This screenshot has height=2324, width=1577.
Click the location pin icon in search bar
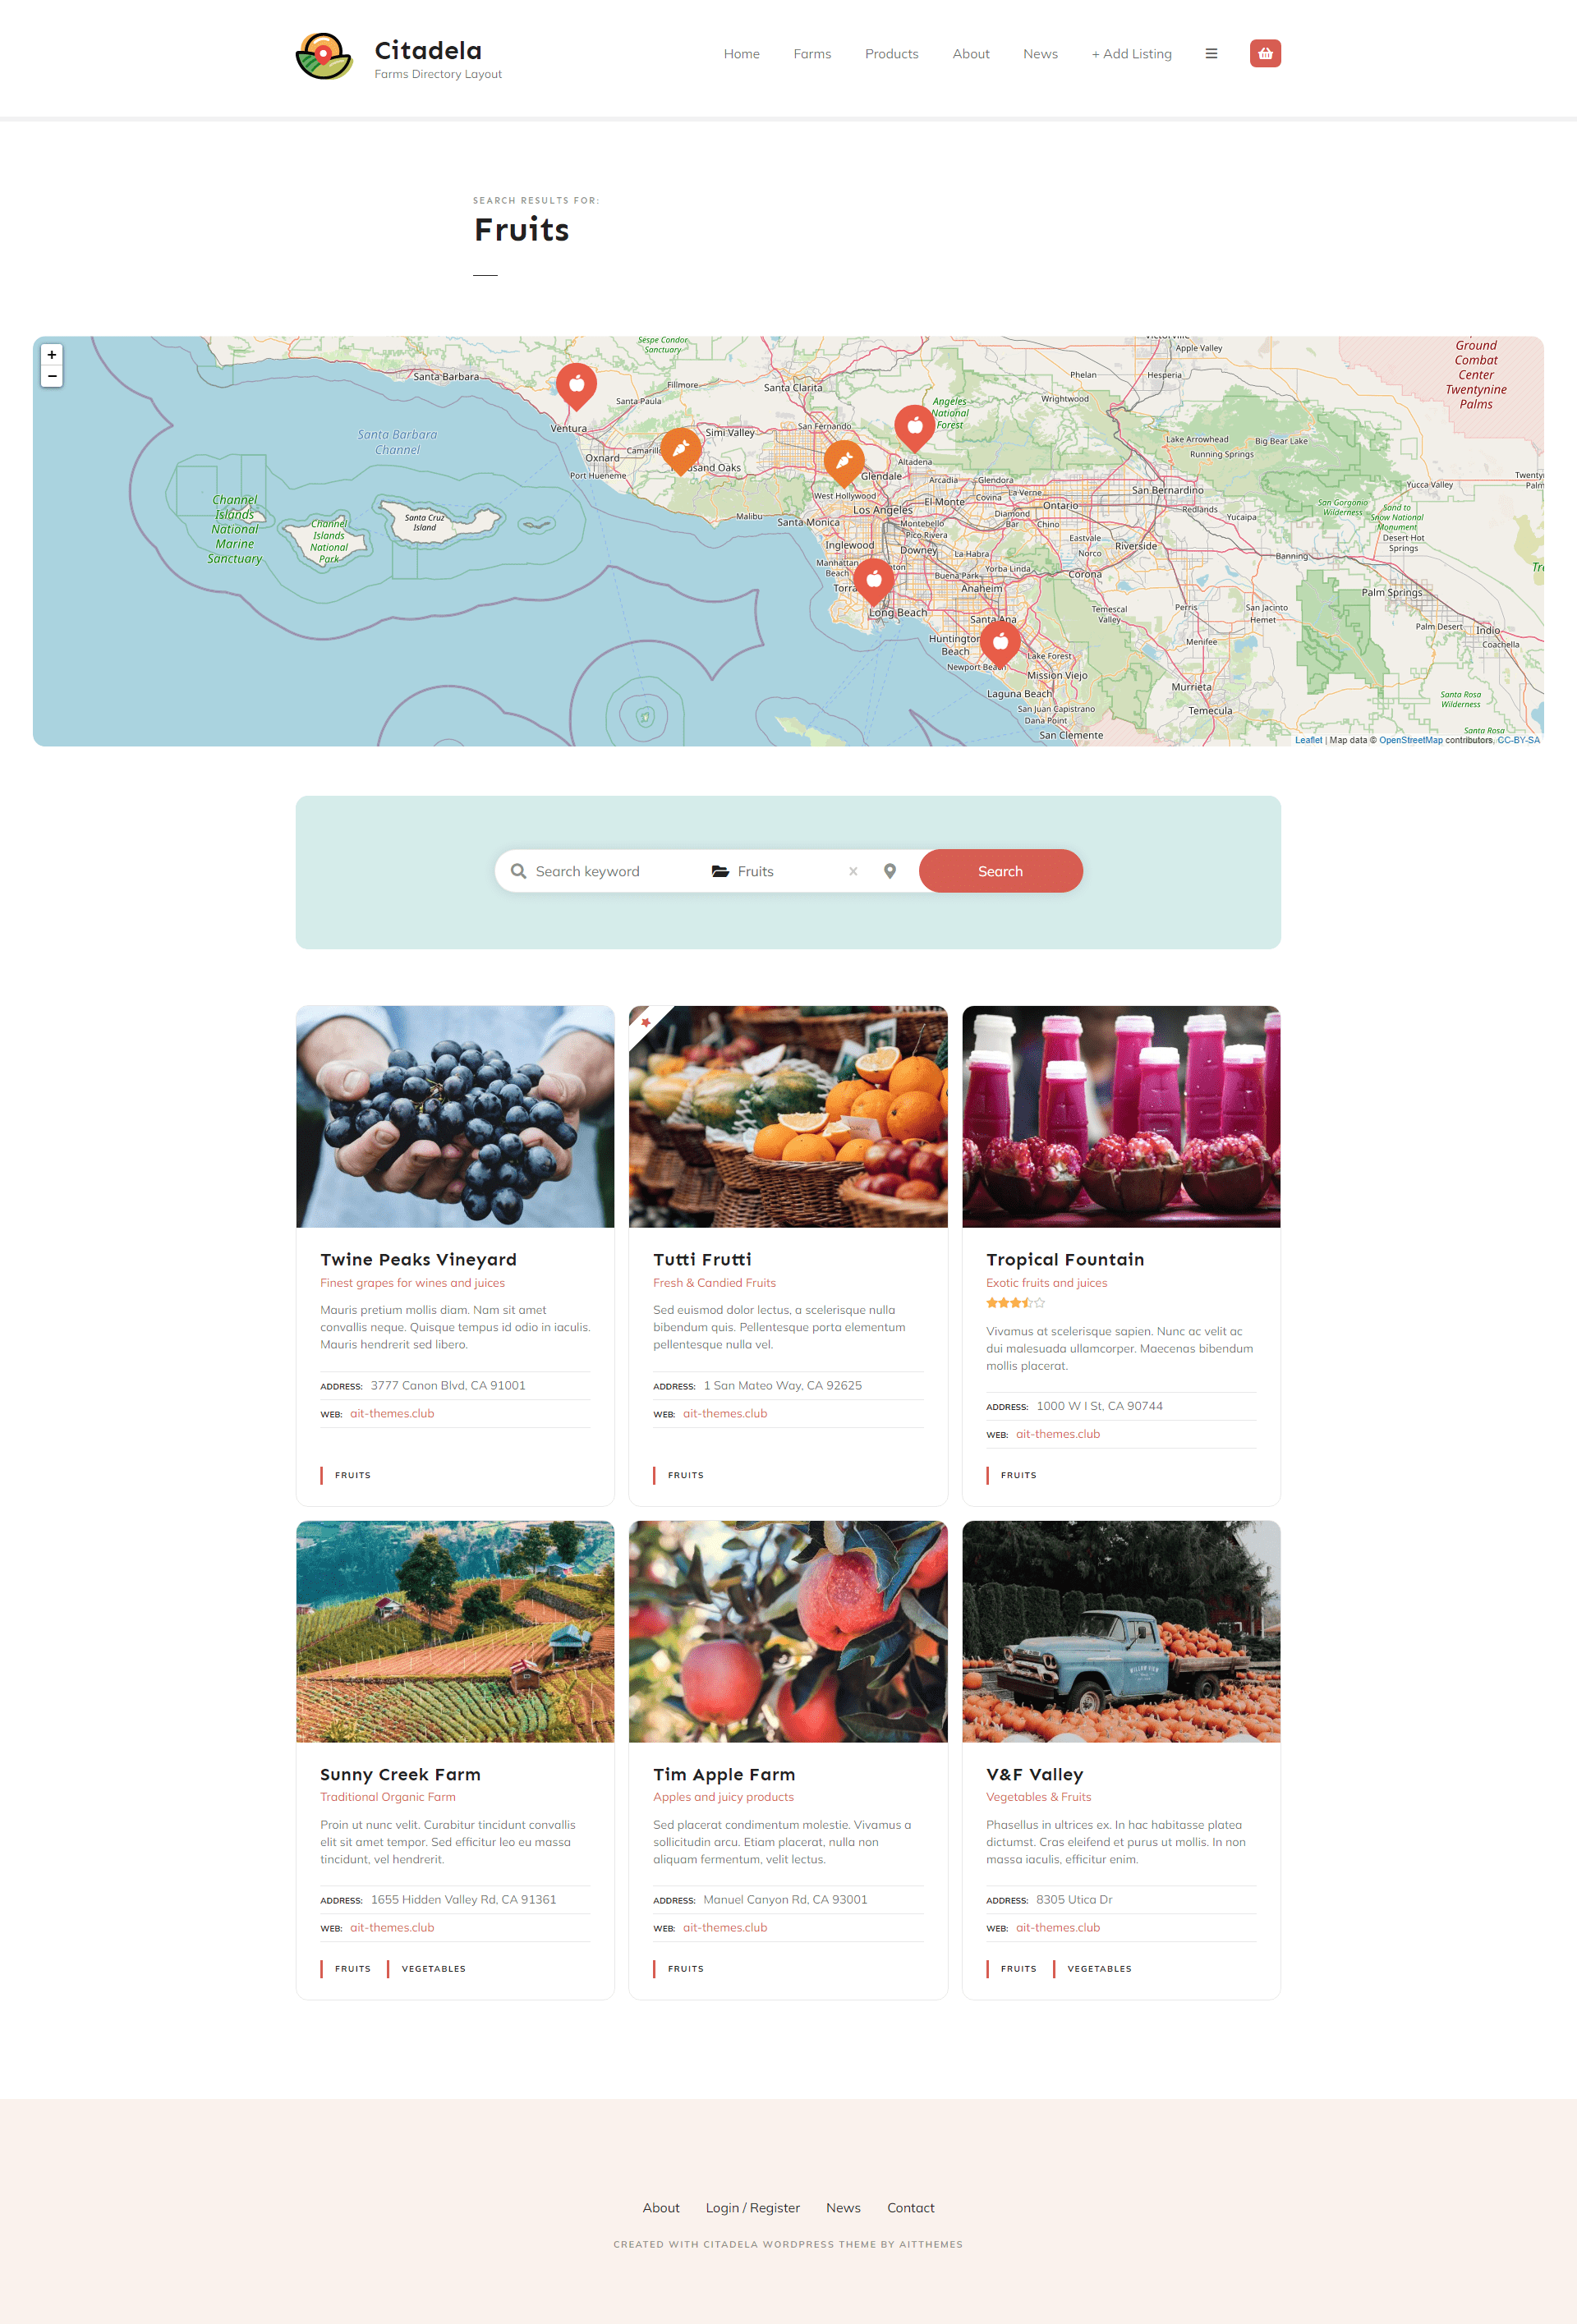click(890, 870)
